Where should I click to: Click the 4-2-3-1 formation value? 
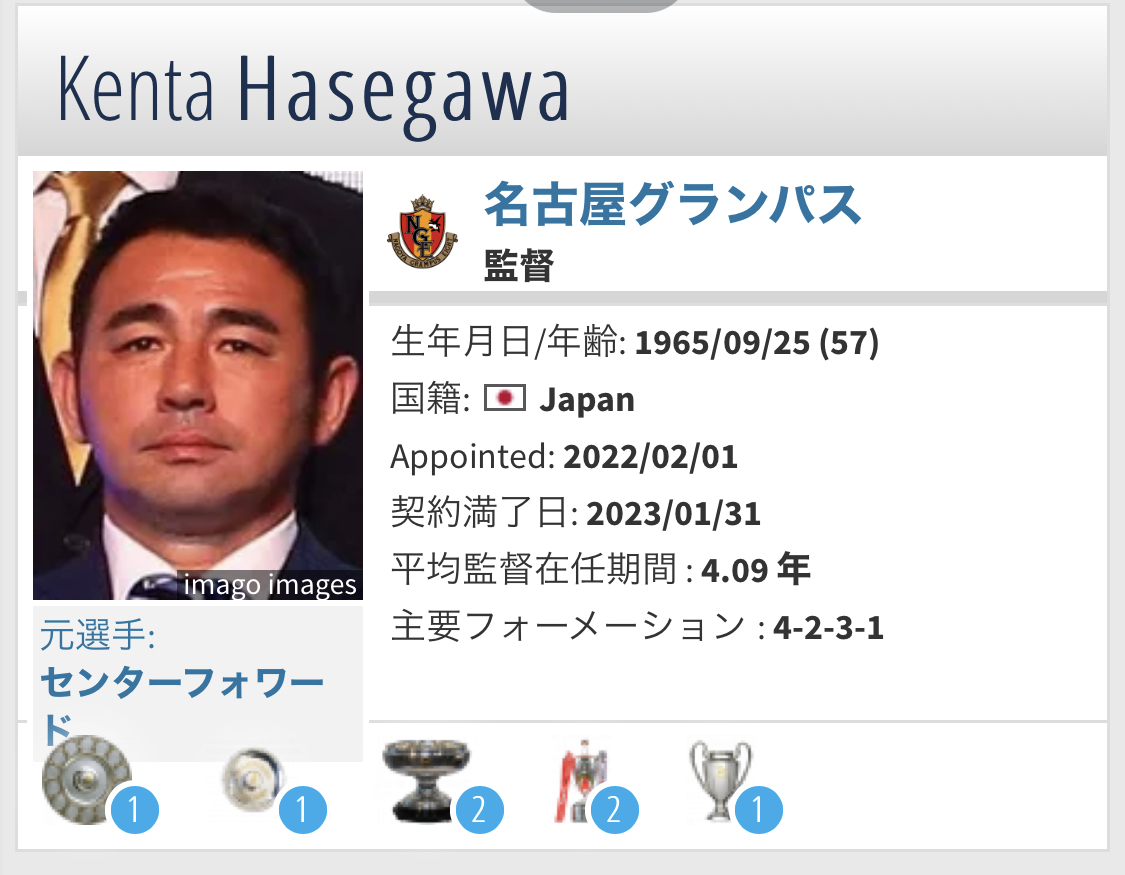pyautogui.click(x=828, y=628)
